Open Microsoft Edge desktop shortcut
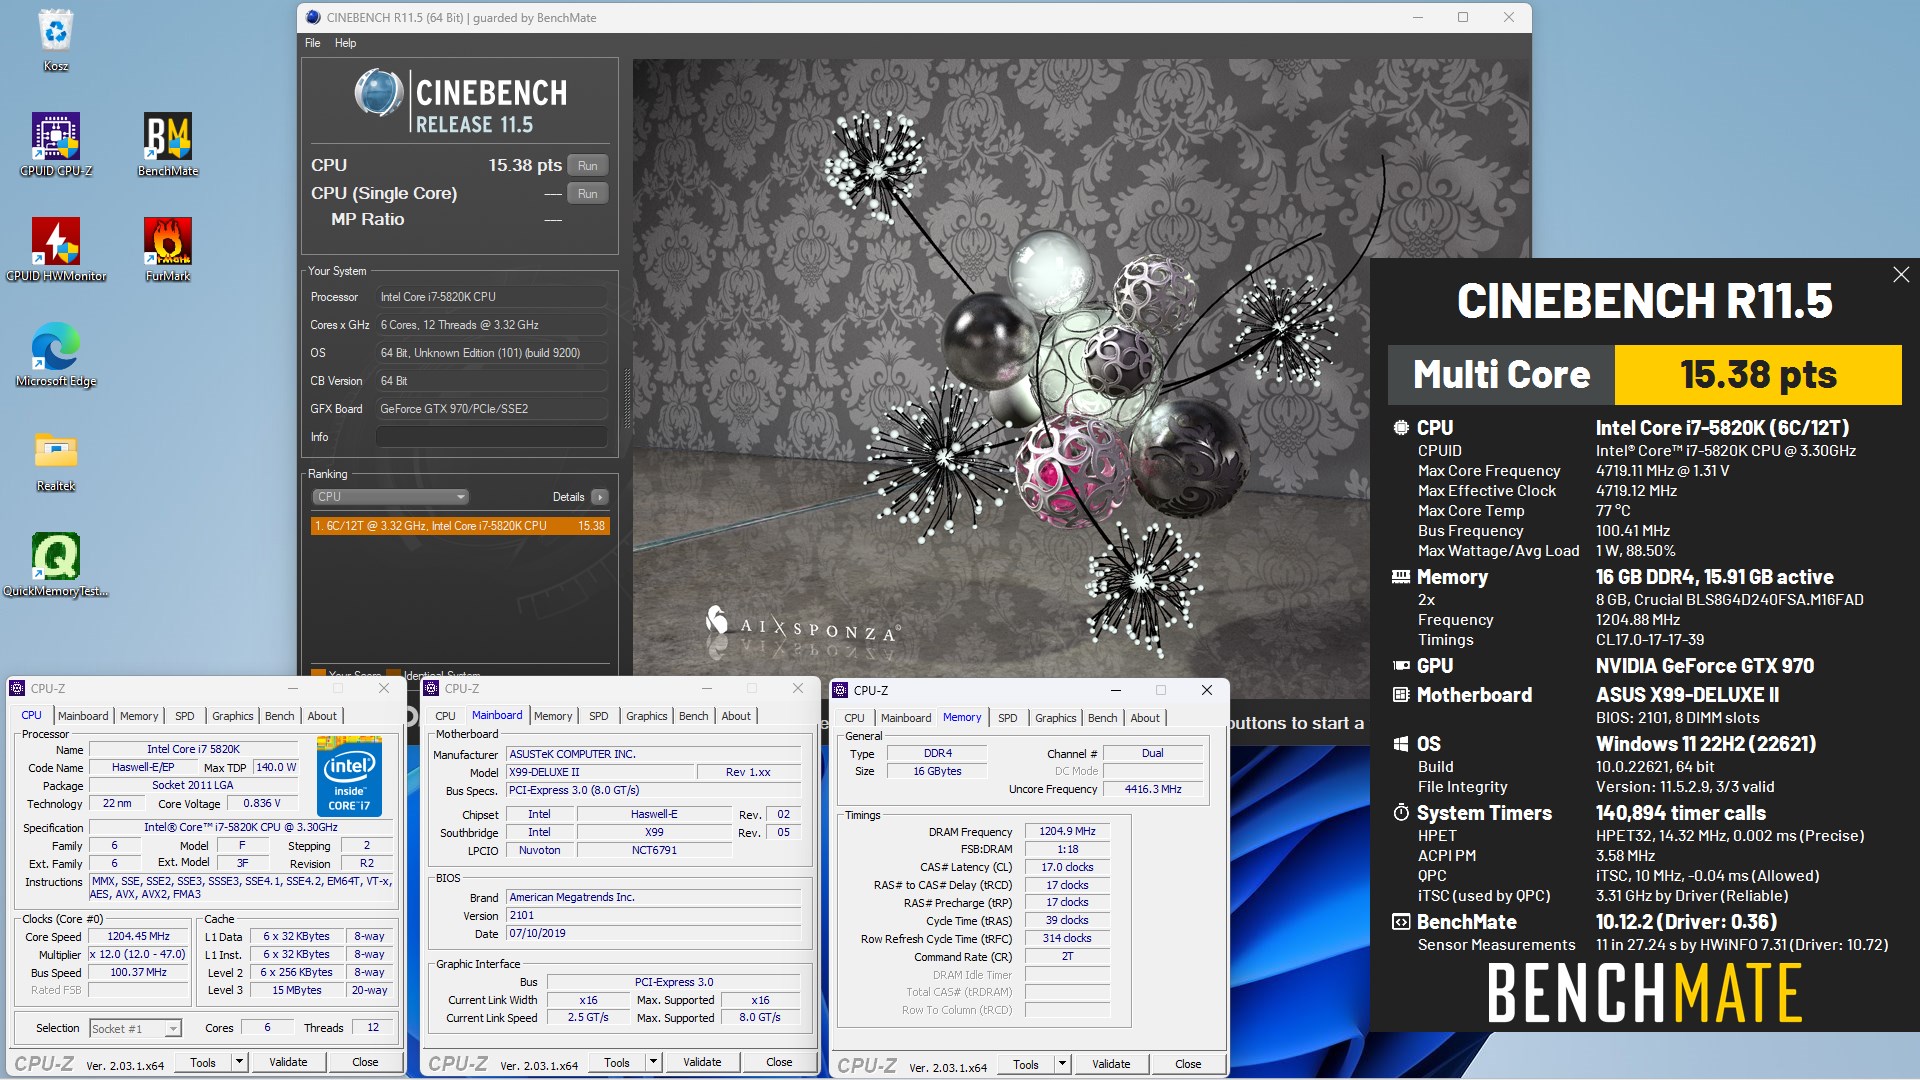This screenshot has height=1080, width=1920. coord(56,355)
